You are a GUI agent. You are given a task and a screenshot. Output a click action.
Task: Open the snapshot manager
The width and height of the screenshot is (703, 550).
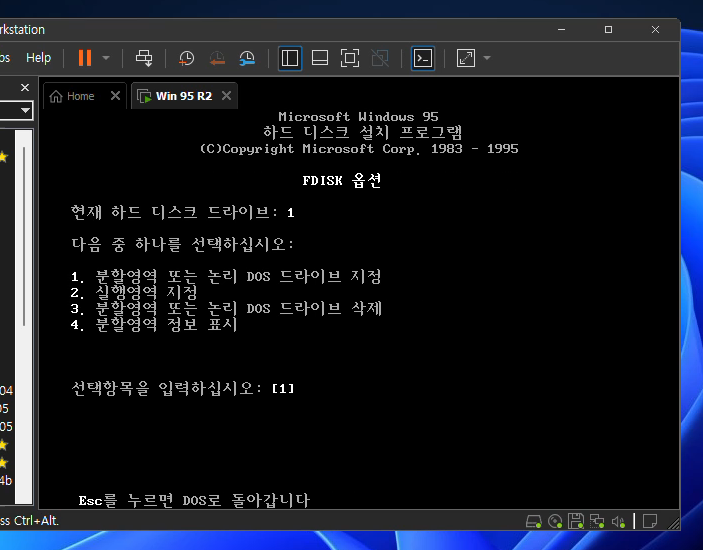[x=247, y=58]
